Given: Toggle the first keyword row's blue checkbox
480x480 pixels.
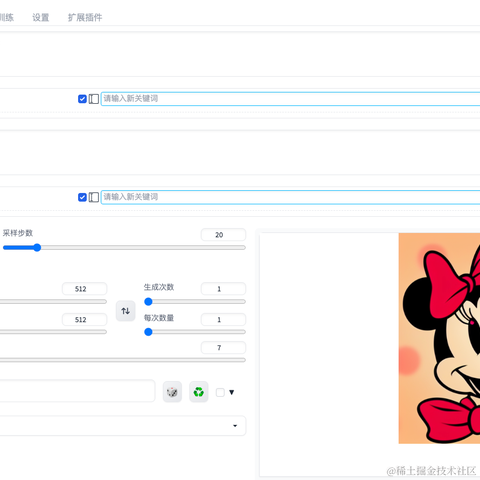Looking at the screenshot, I should tap(82, 99).
